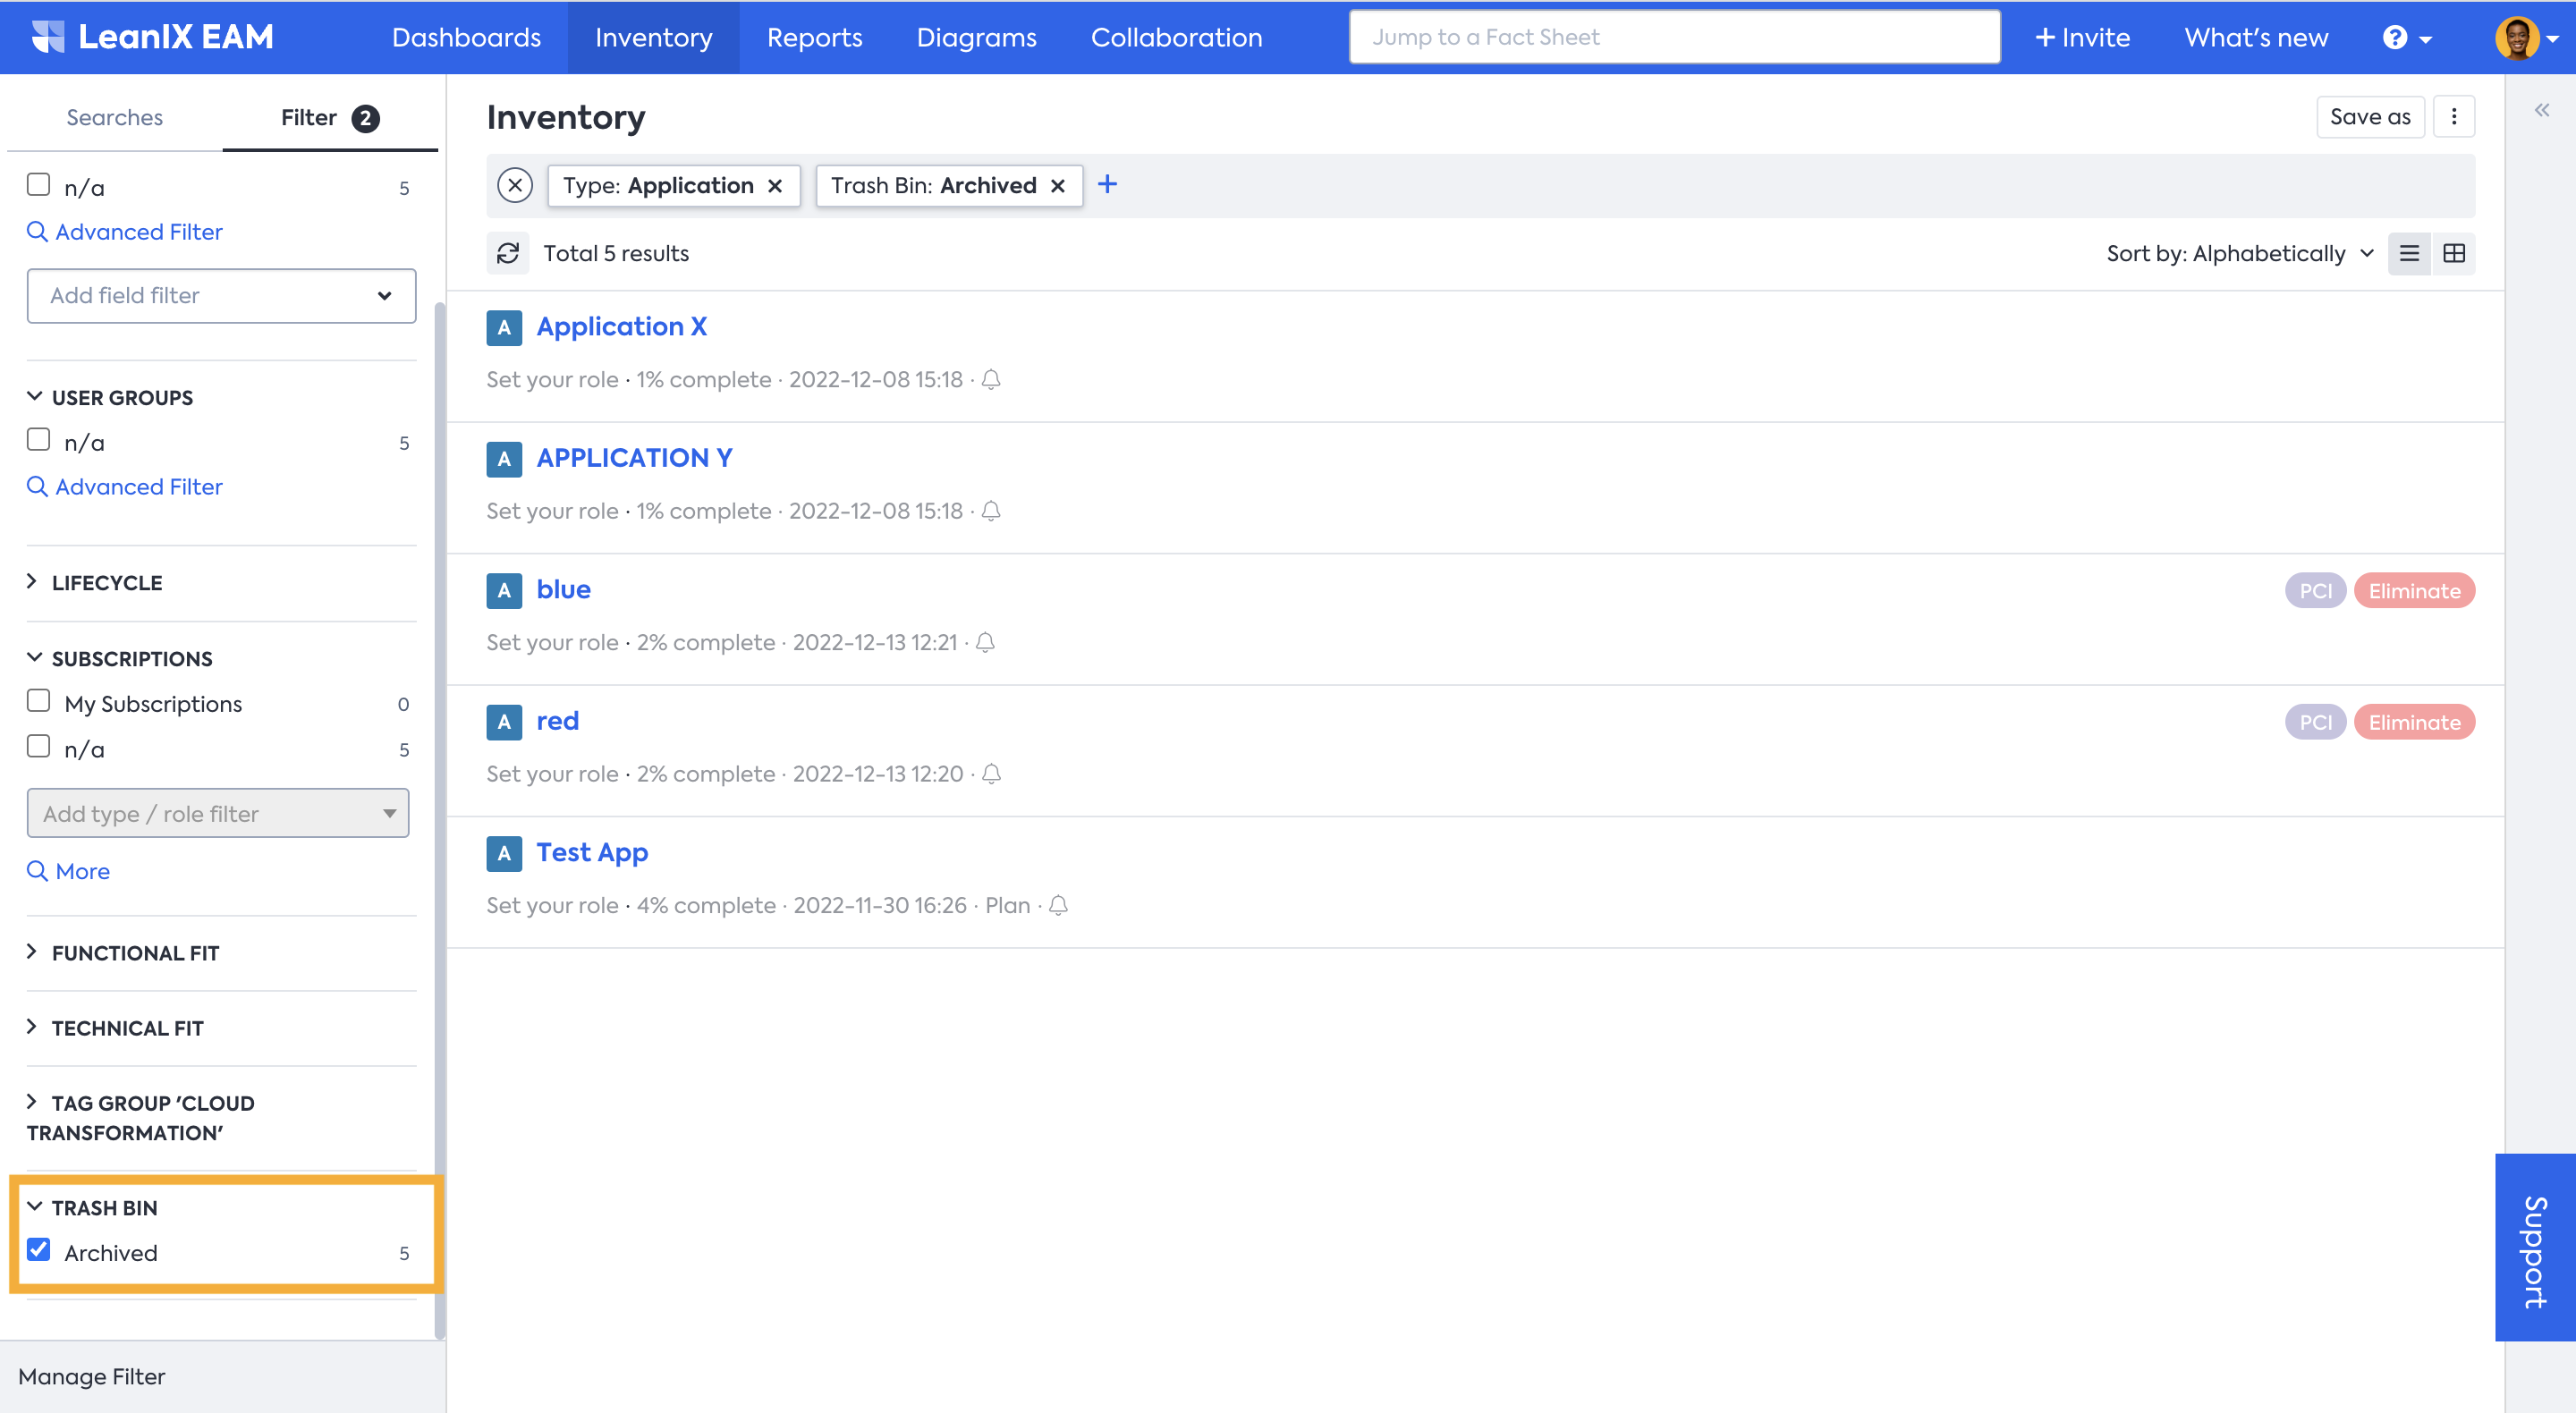
Task: Click the bell icon for Application X
Action: click(991, 380)
